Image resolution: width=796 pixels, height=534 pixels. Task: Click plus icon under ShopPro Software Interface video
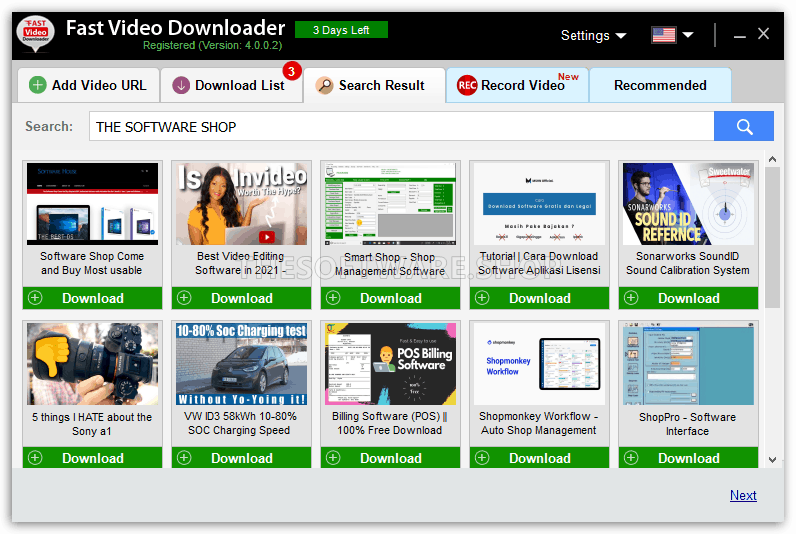[631, 457]
